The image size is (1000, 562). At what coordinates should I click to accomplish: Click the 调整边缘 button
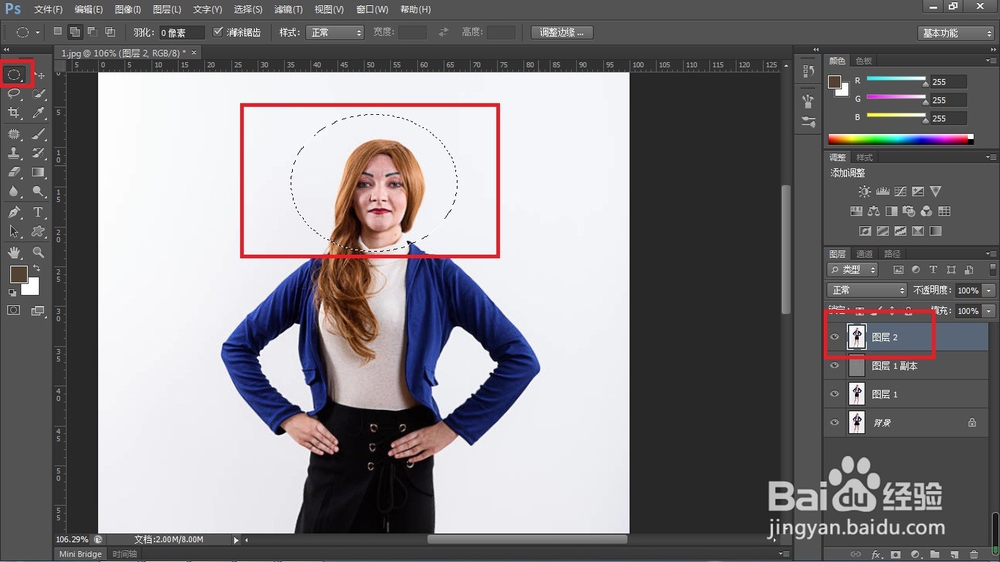coord(562,33)
